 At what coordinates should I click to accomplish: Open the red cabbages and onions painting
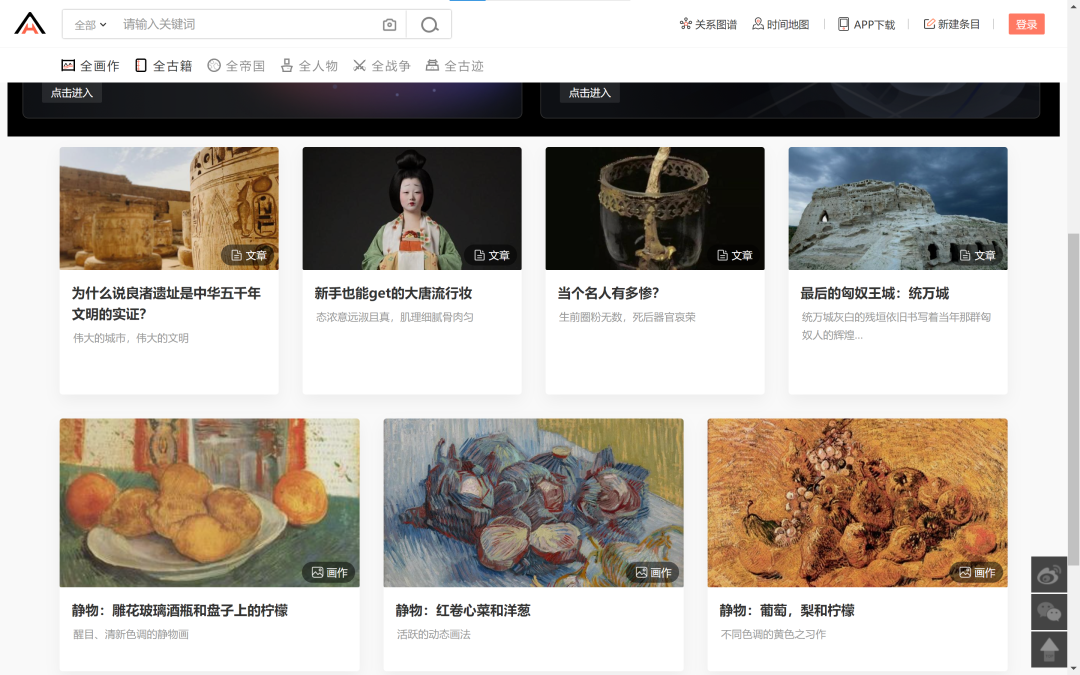tap(534, 503)
